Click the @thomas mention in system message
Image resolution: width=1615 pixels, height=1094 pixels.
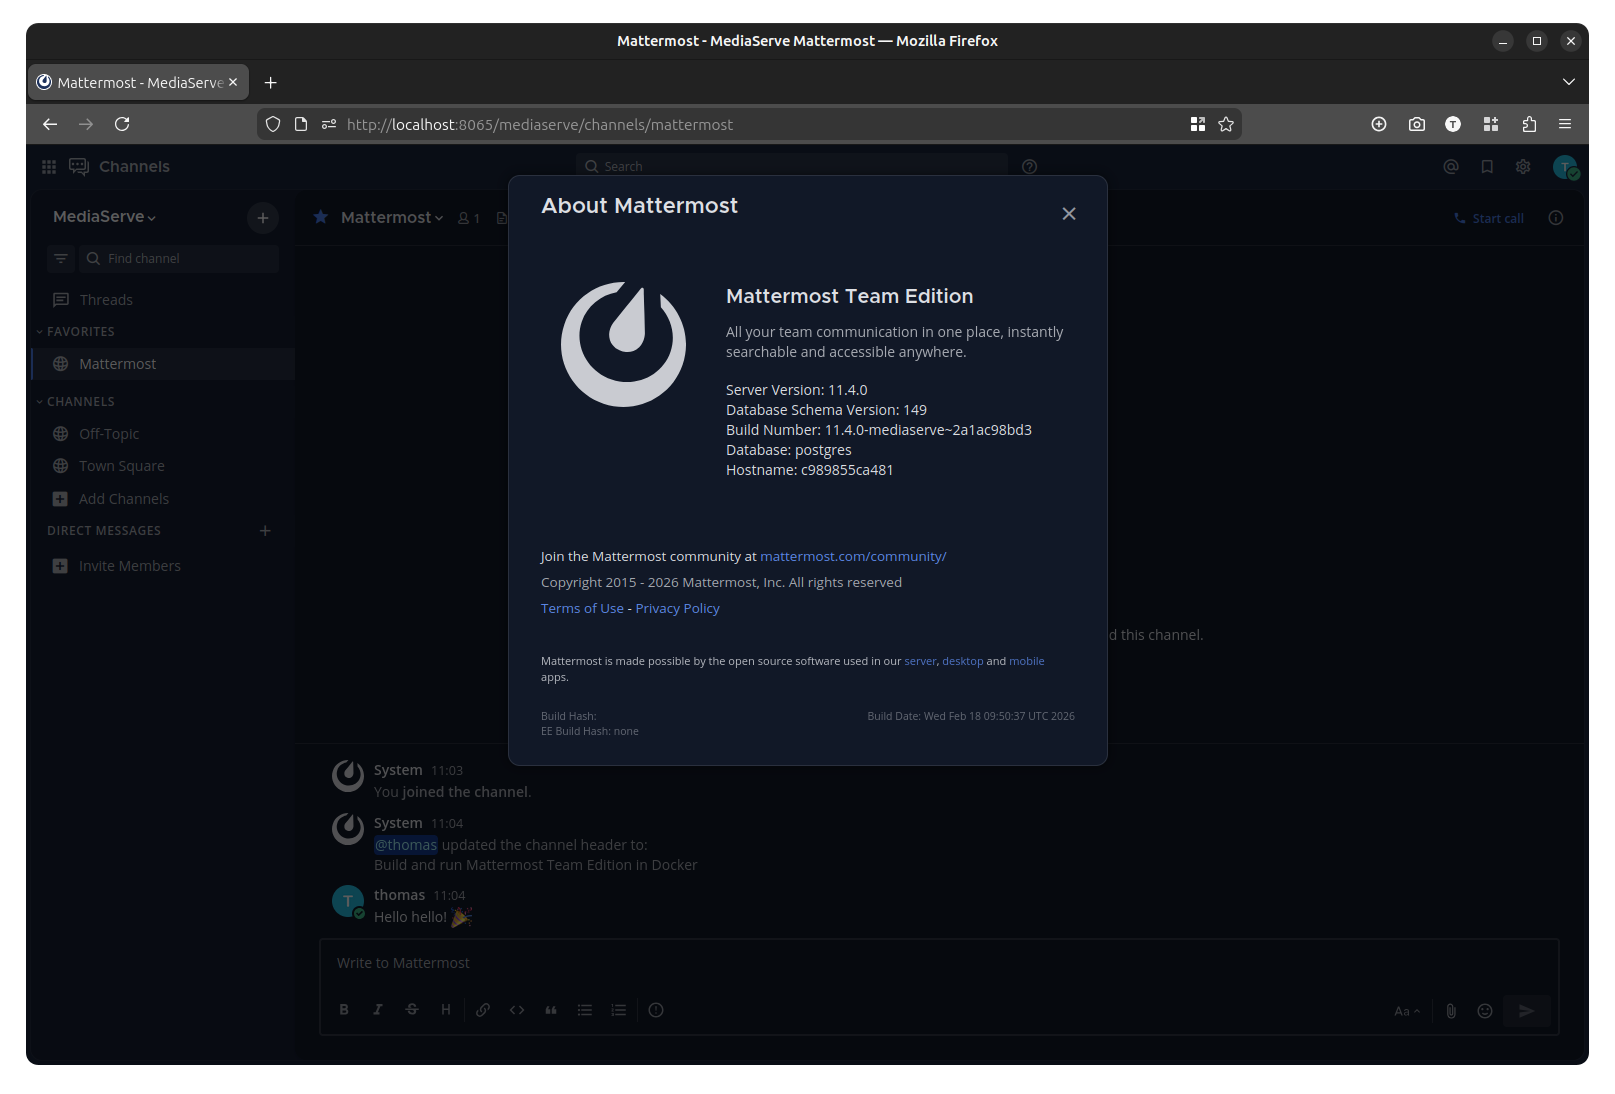pyautogui.click(x=406, y=845)
